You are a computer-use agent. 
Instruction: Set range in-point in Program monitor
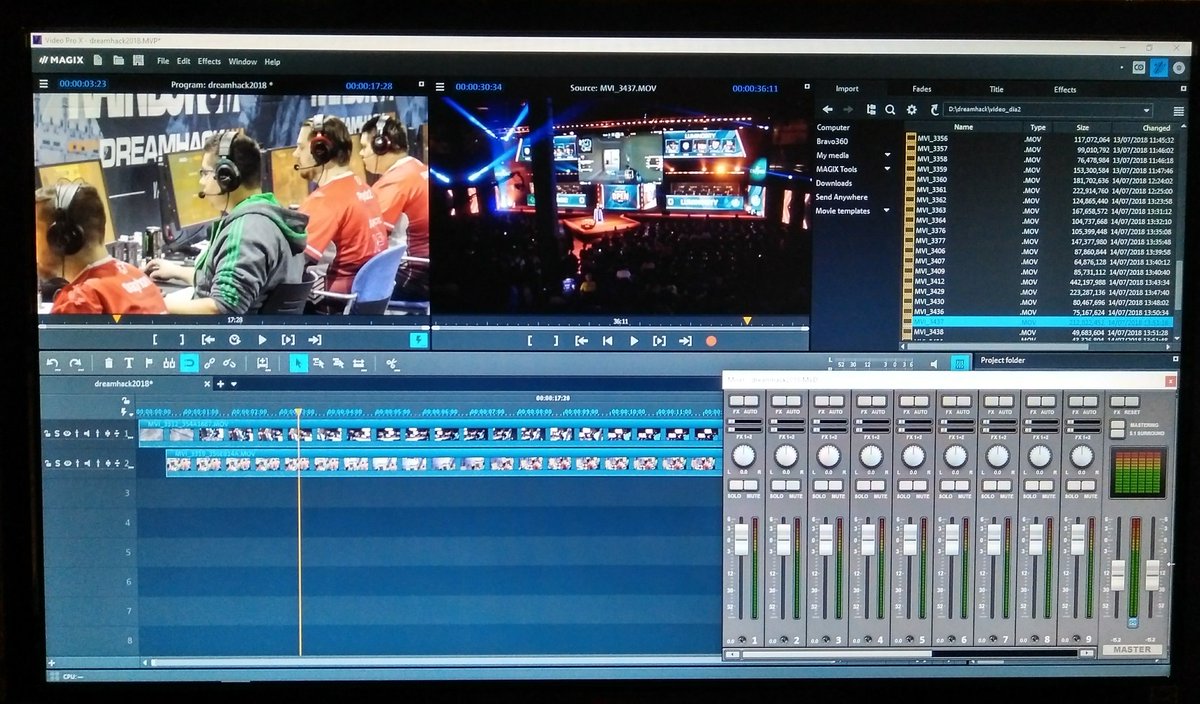(x=156, y=340)
